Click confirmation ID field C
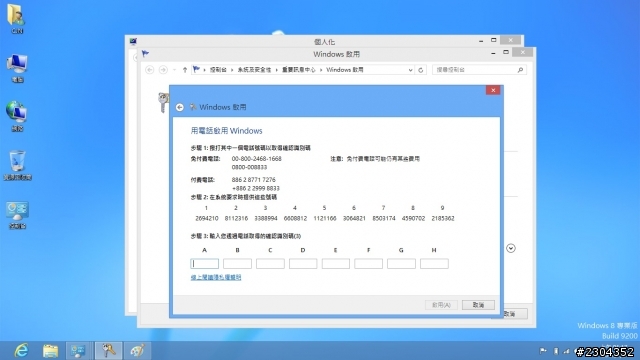The width and height of the screenshot is (640, 360). (x=270, y=264)
